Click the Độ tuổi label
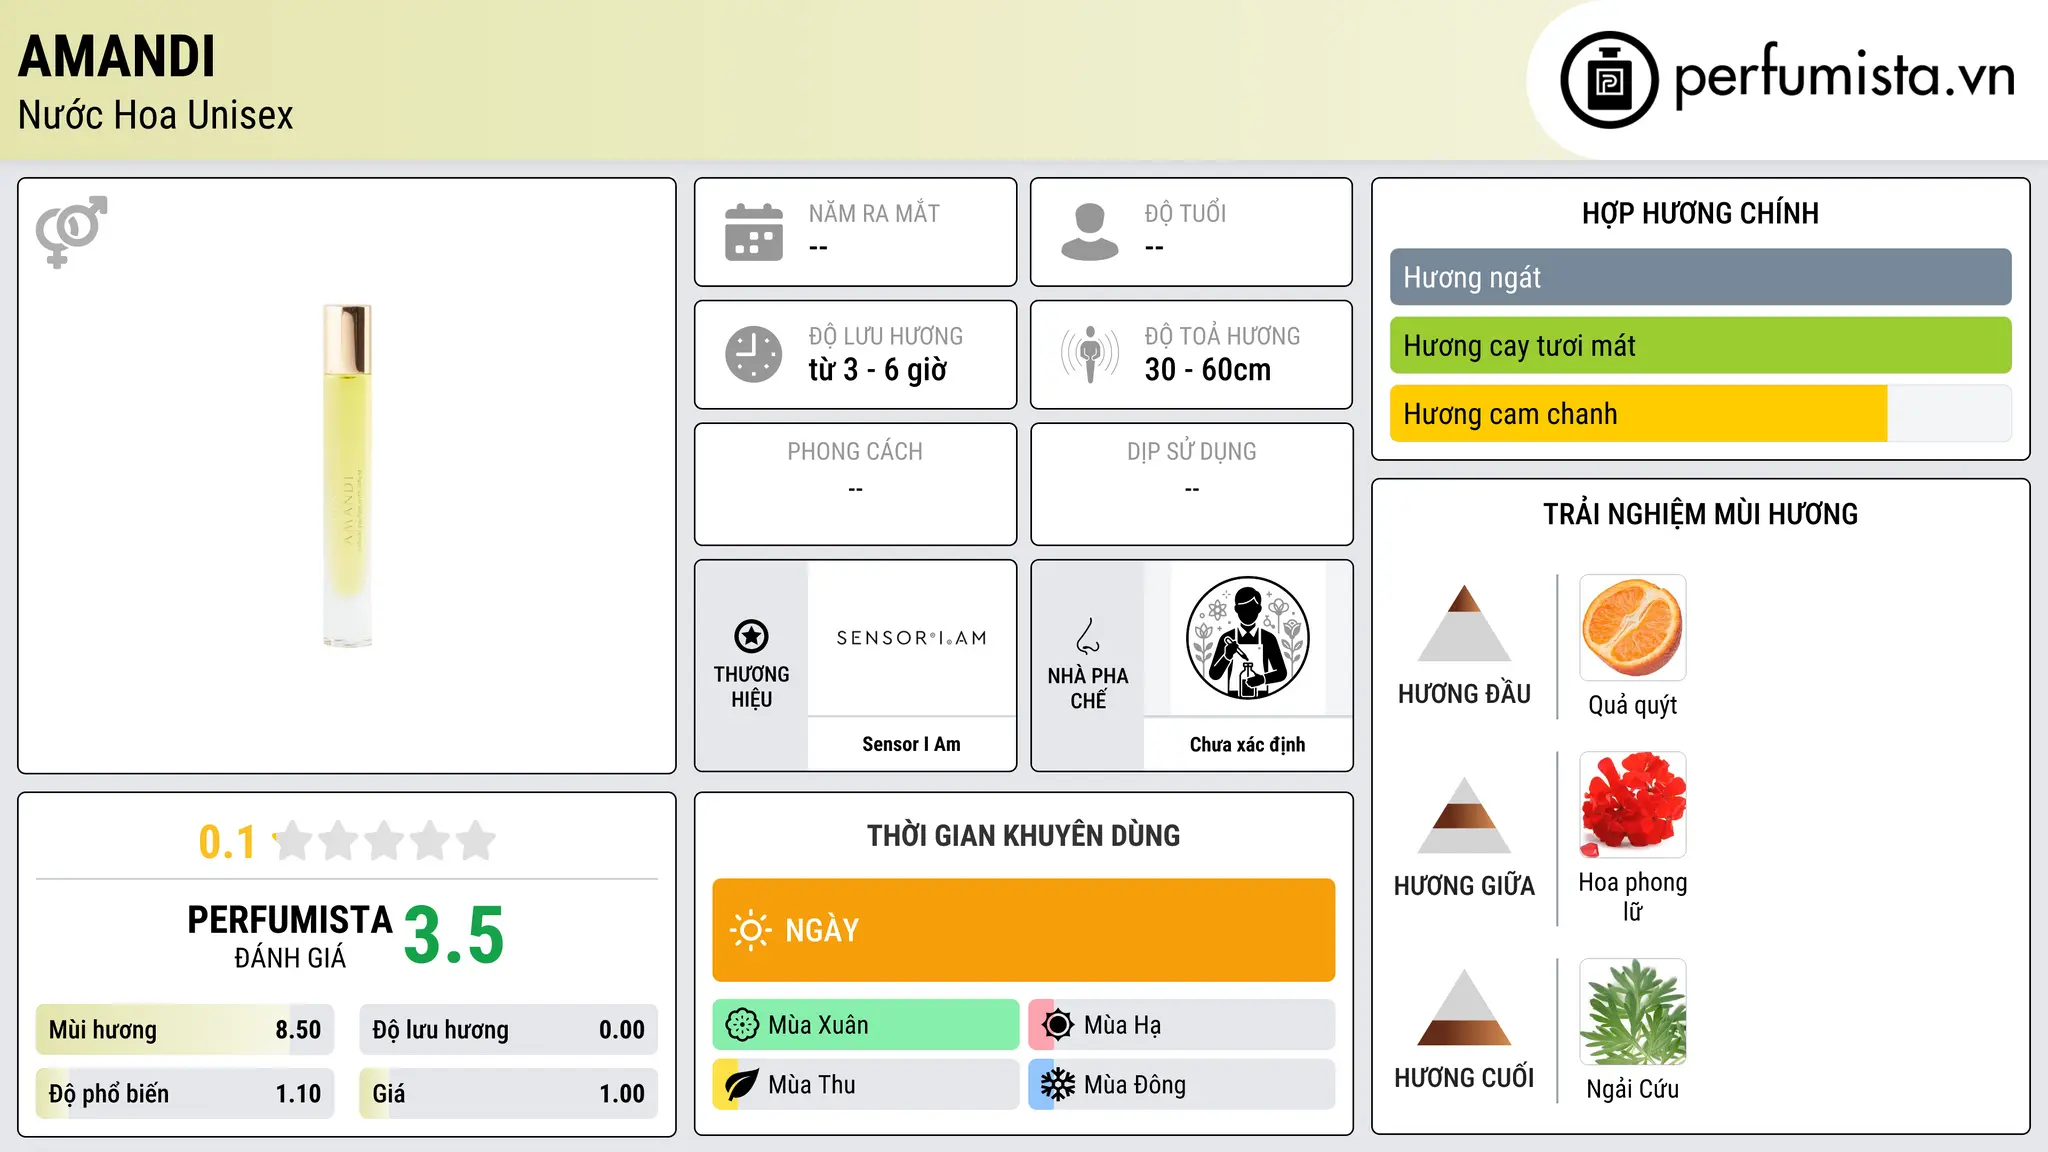Screen dimensions: 2048x1152 1185,213
